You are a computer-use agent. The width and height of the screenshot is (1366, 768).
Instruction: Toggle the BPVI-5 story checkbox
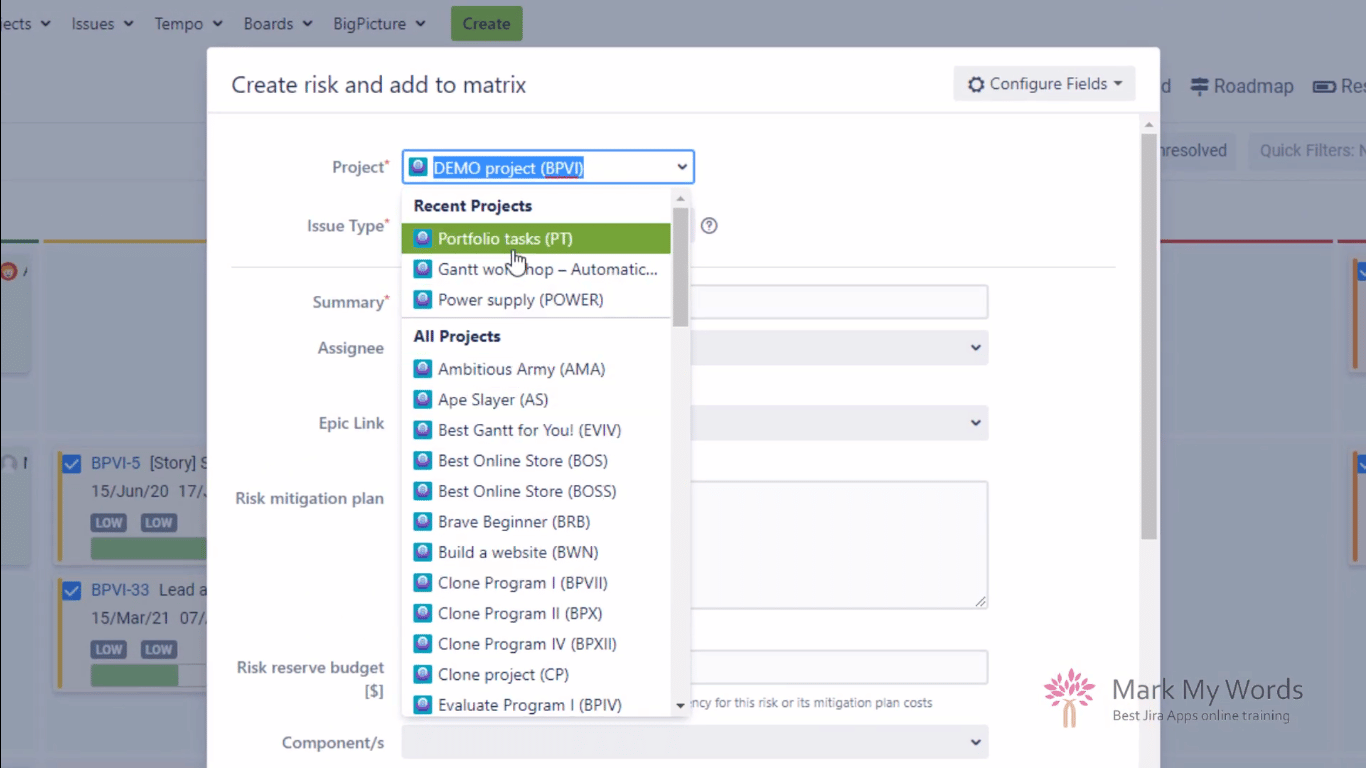pos(71,464)
